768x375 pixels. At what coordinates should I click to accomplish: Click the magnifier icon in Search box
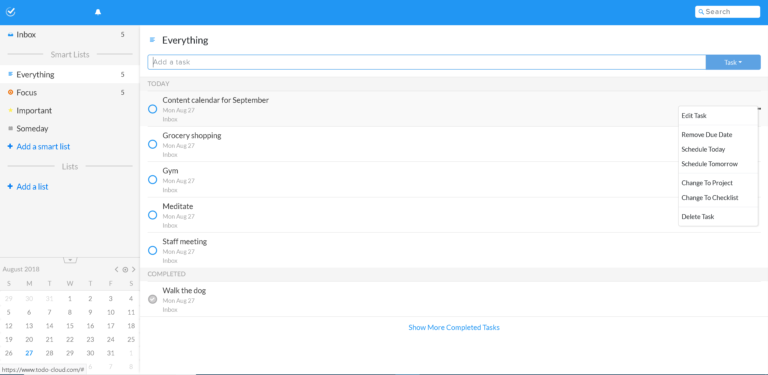click(701, 12)
